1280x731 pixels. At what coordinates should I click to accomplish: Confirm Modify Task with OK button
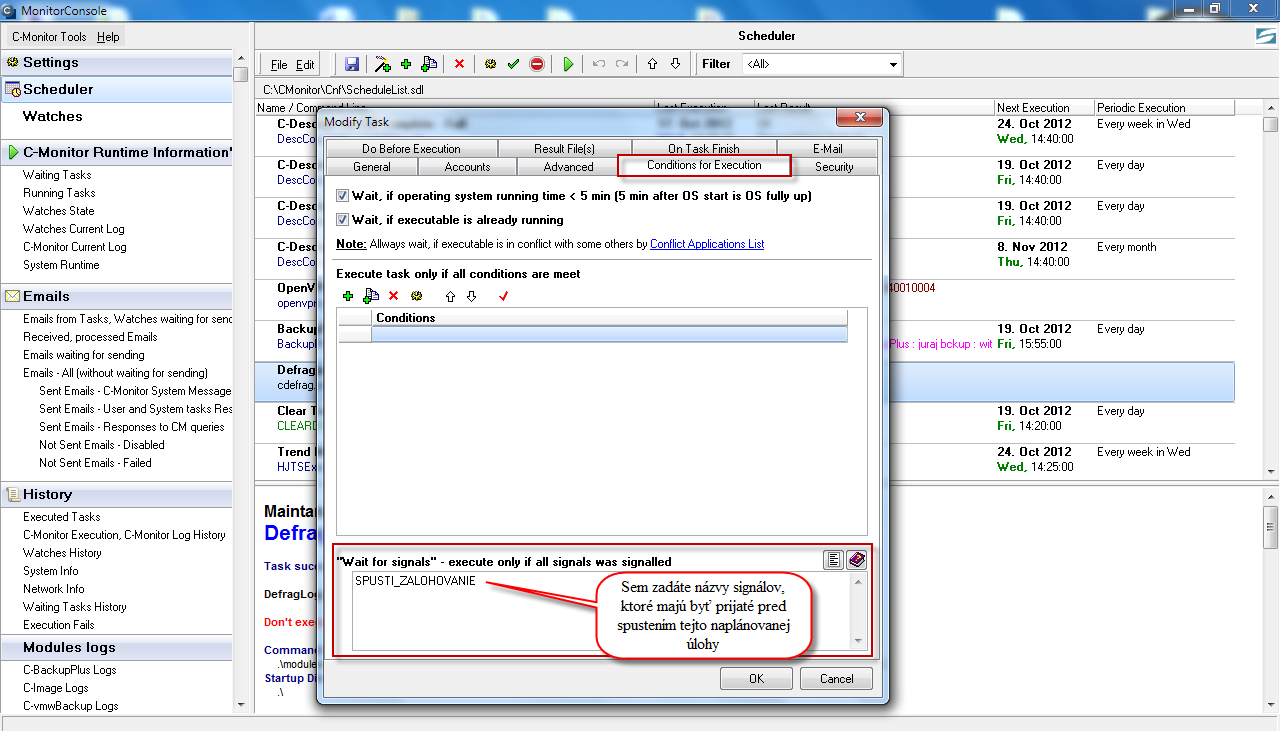(756, 678)
